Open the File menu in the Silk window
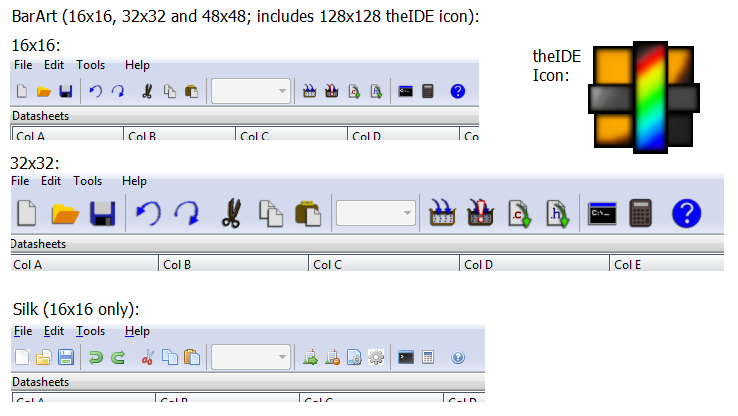This screenshot has height=416, width=738. click(x=24, y=331)
